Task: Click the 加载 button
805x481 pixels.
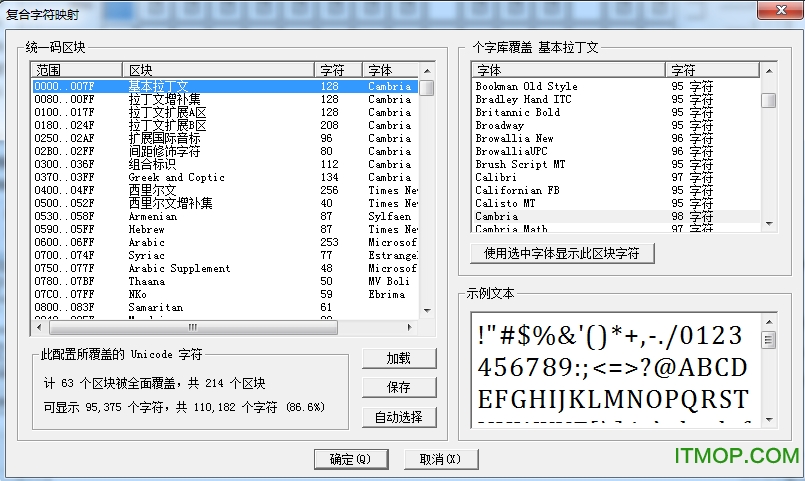Action: (x=399, y=358)
